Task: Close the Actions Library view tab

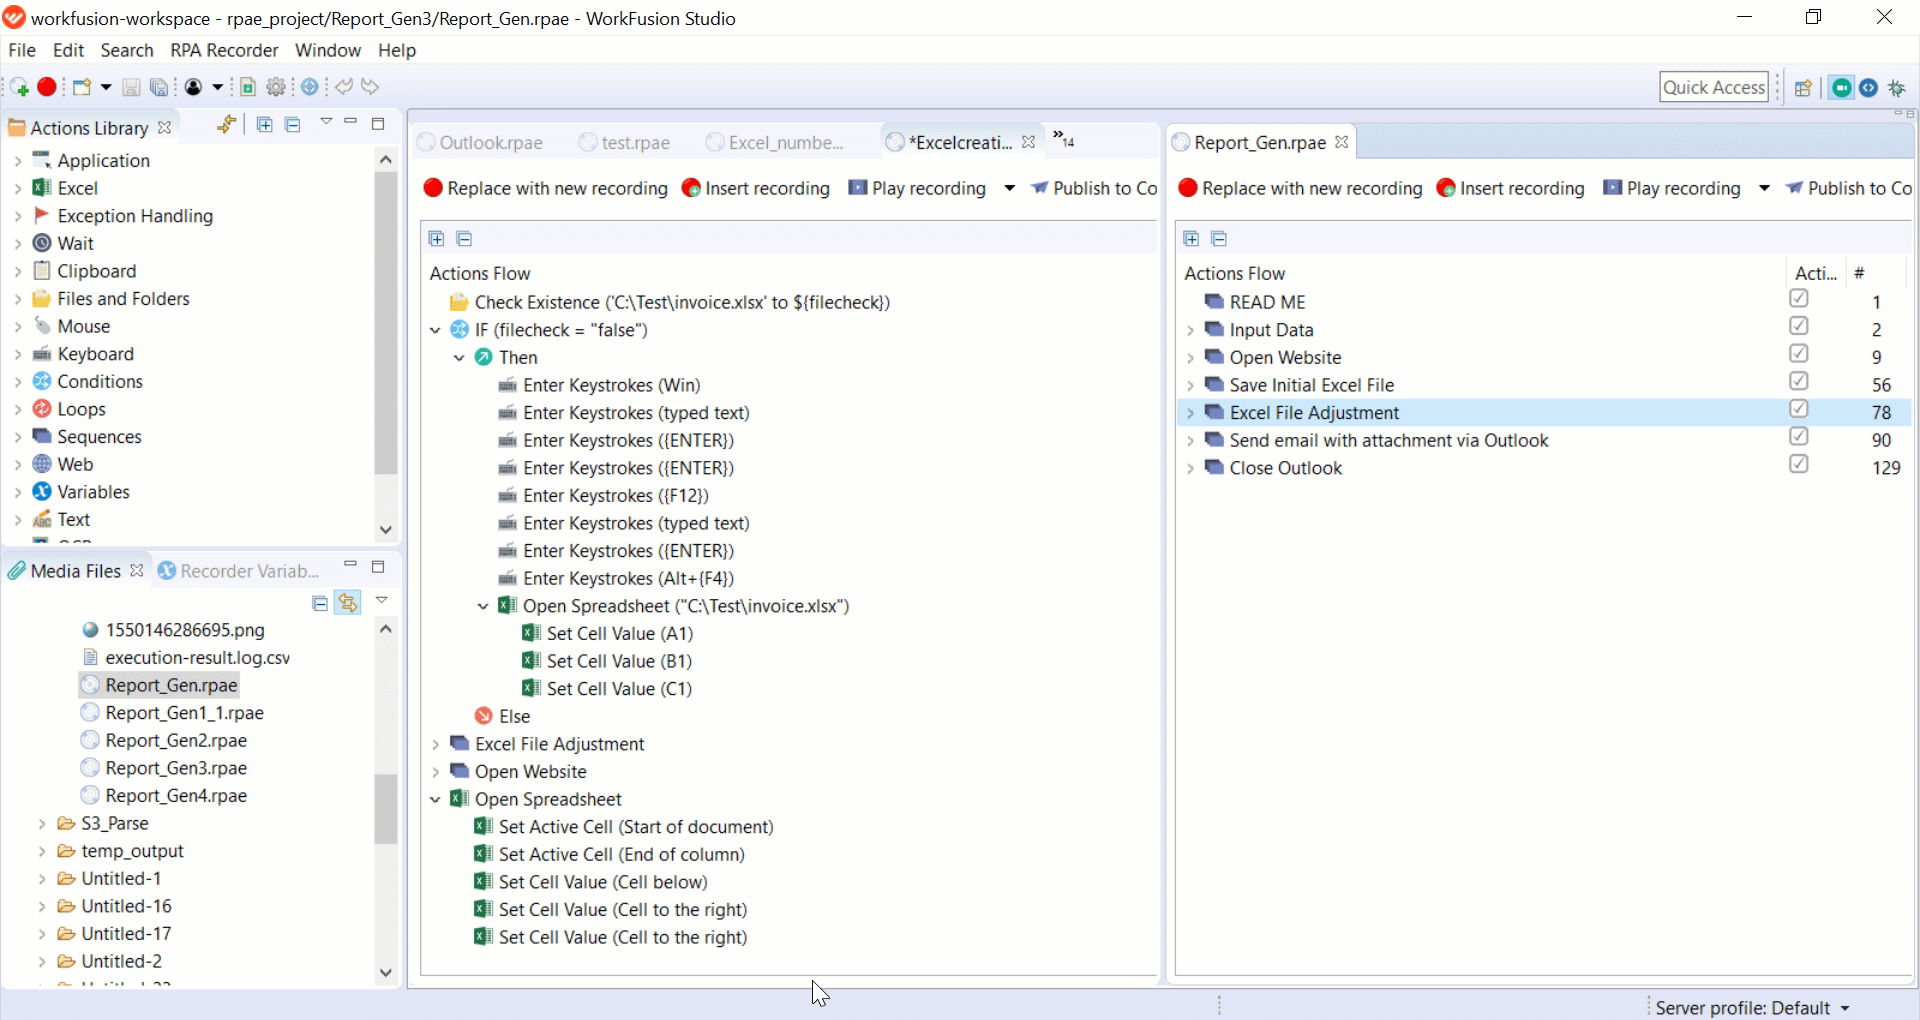Action: point(165,127)
